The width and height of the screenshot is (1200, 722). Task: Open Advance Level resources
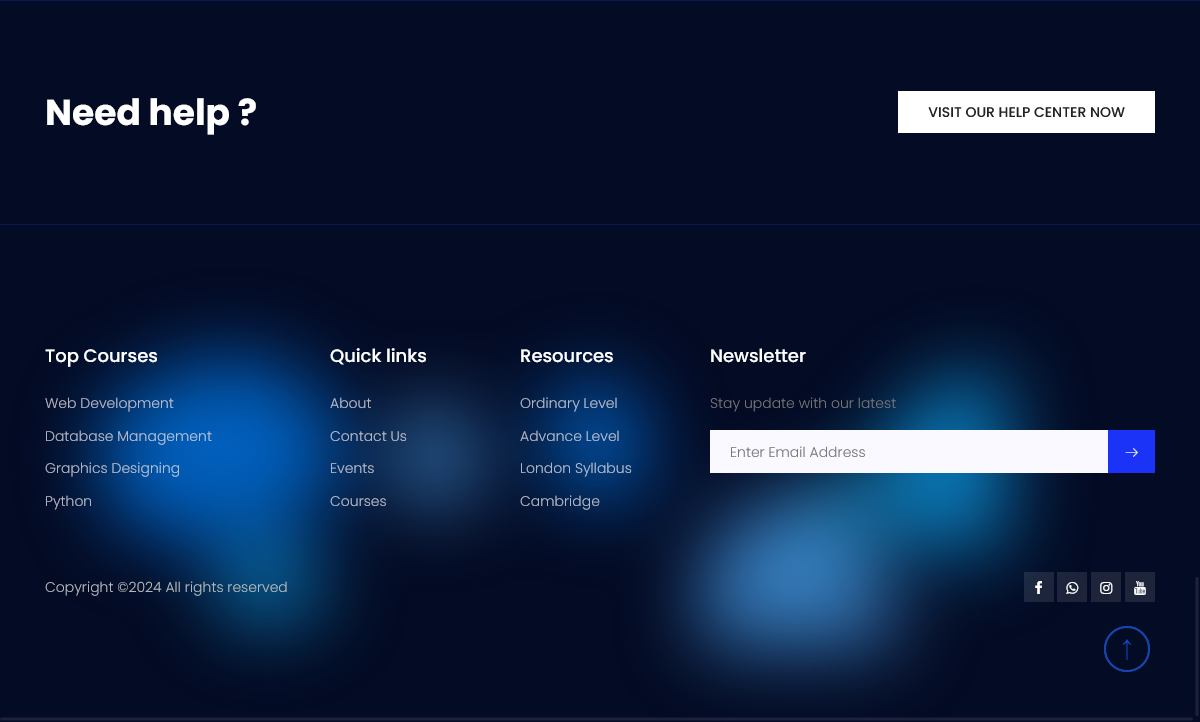point(569,436)
